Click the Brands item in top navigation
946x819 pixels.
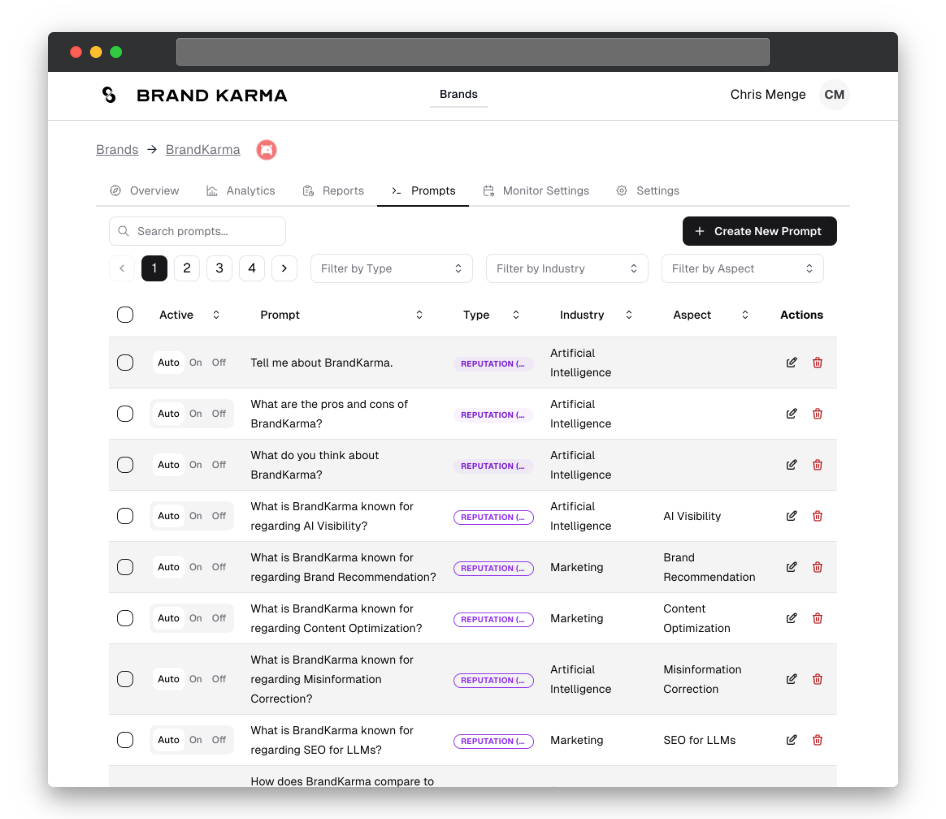[459, 94]
